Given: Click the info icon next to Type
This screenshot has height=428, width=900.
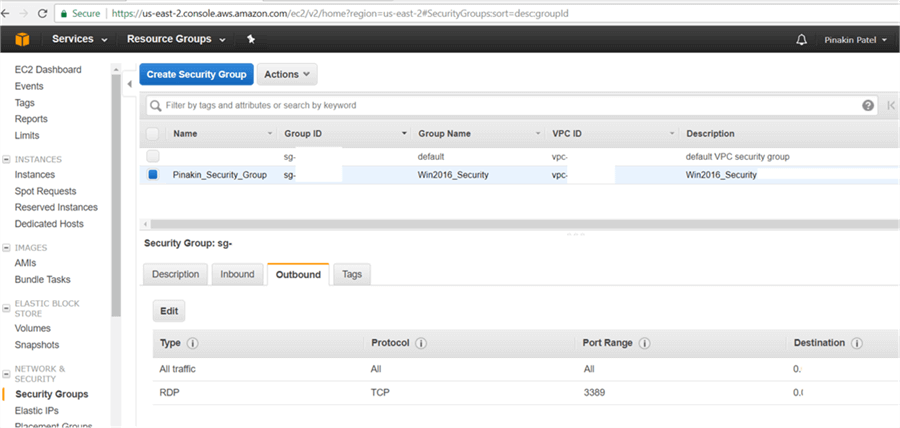Looking at the screenshot, I should 193,343.
